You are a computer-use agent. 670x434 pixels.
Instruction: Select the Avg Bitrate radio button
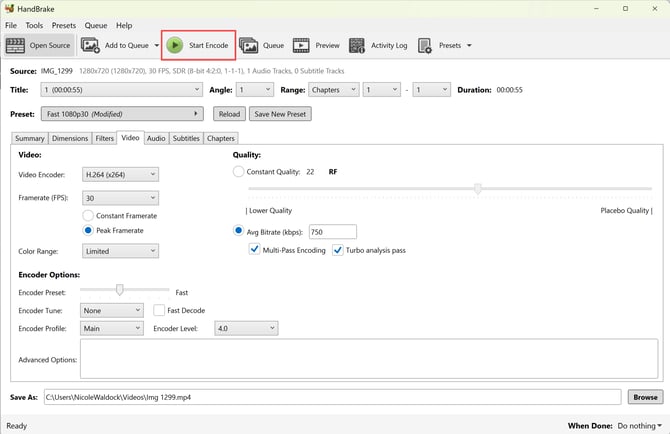pos(238,231)
